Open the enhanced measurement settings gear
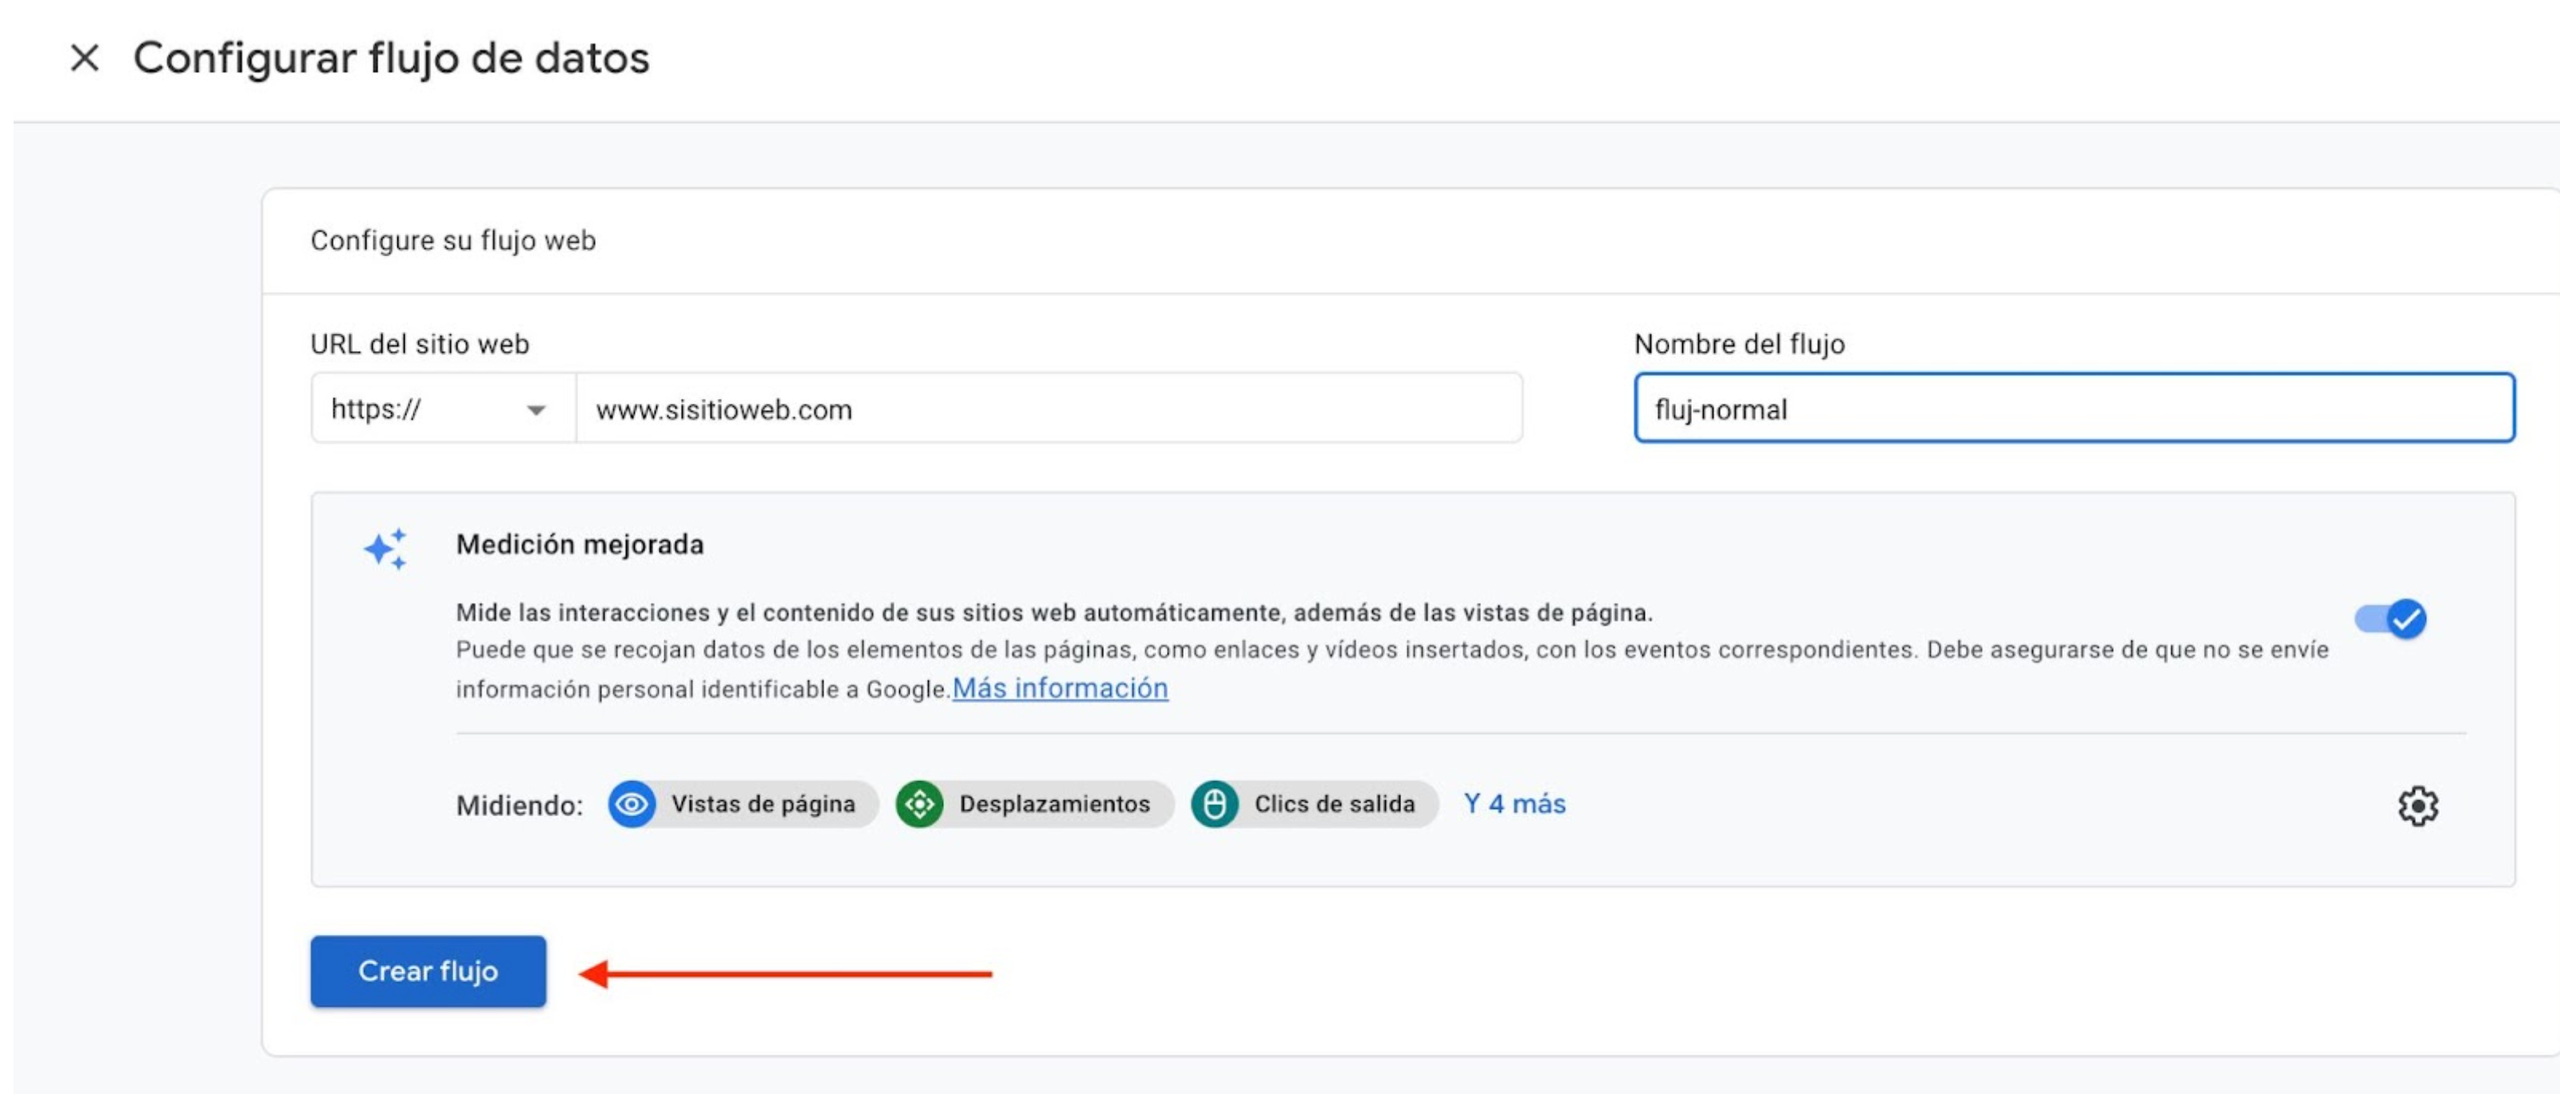The height and width of the screenshot is (1094, 2560). (2419, 806)
